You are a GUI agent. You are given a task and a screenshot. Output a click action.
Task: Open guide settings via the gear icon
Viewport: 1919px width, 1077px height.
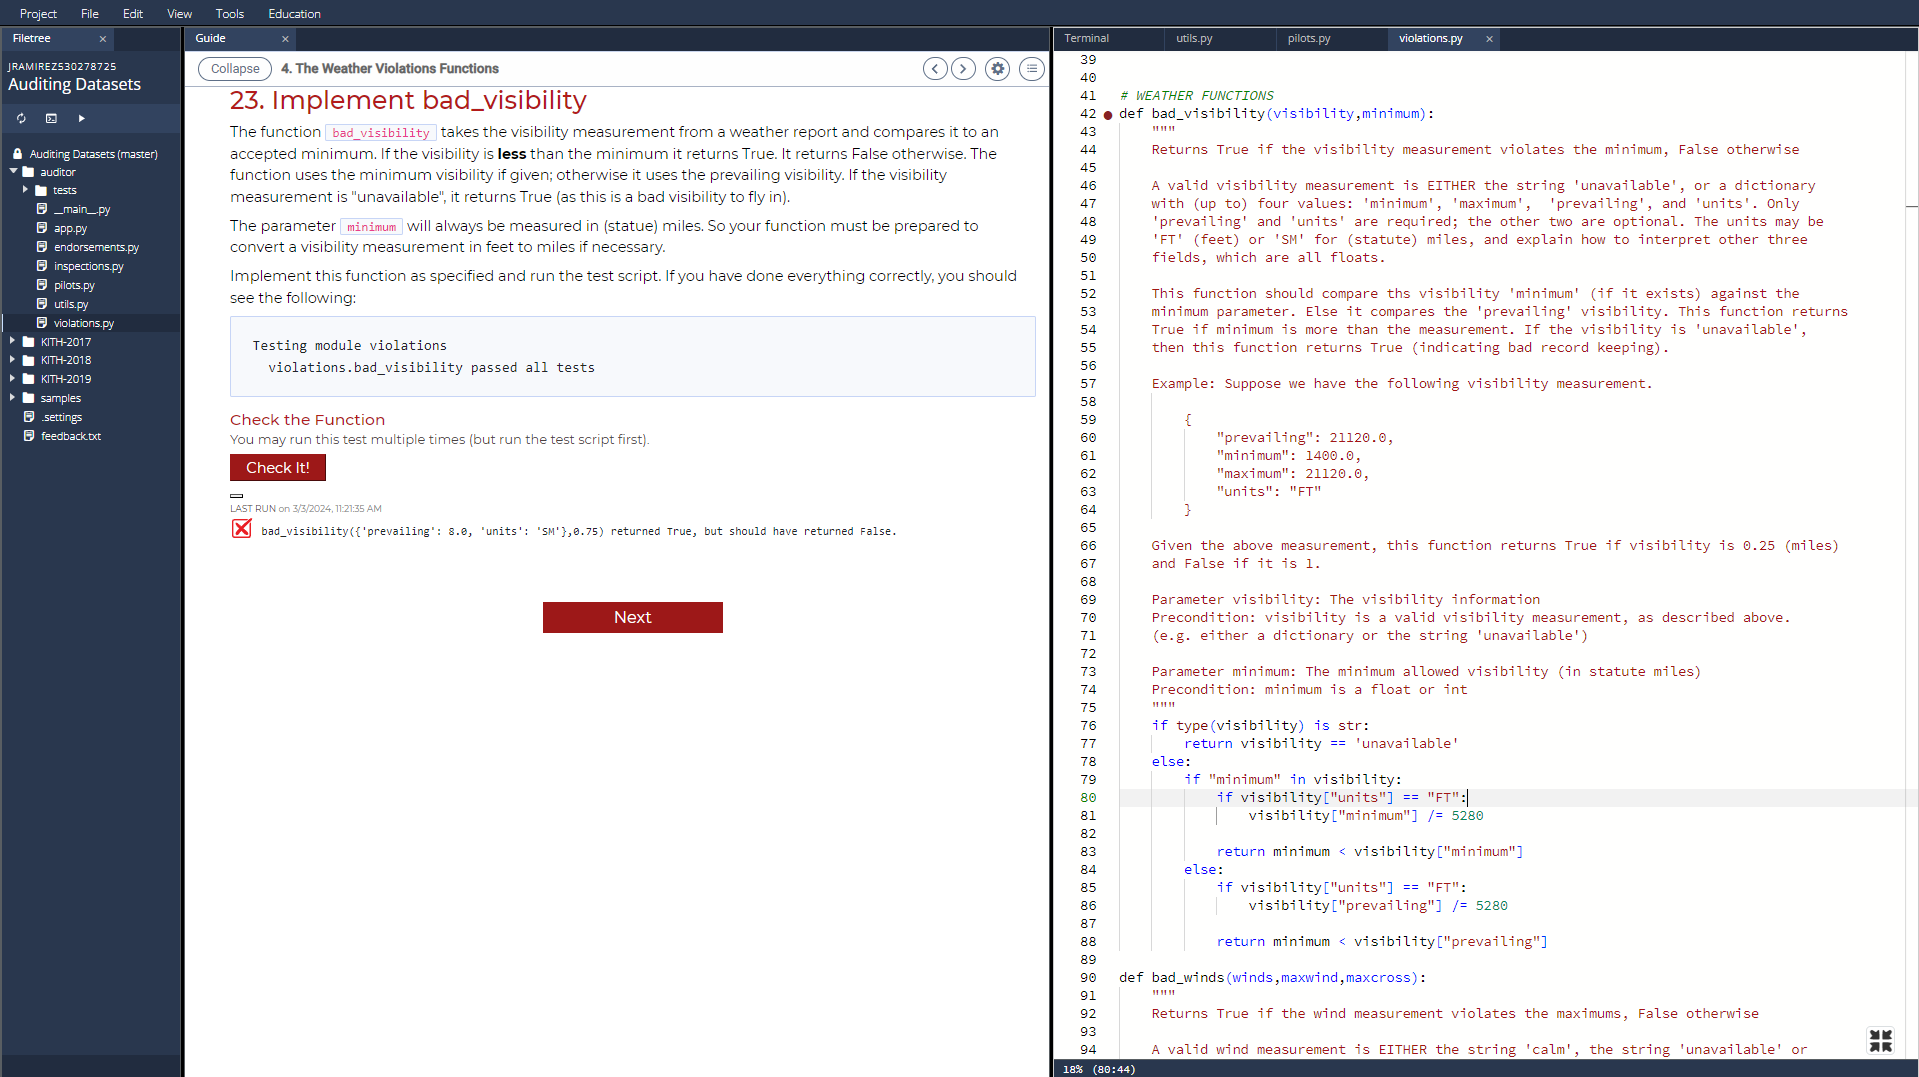pyautogui.click(x=997, y=68)
